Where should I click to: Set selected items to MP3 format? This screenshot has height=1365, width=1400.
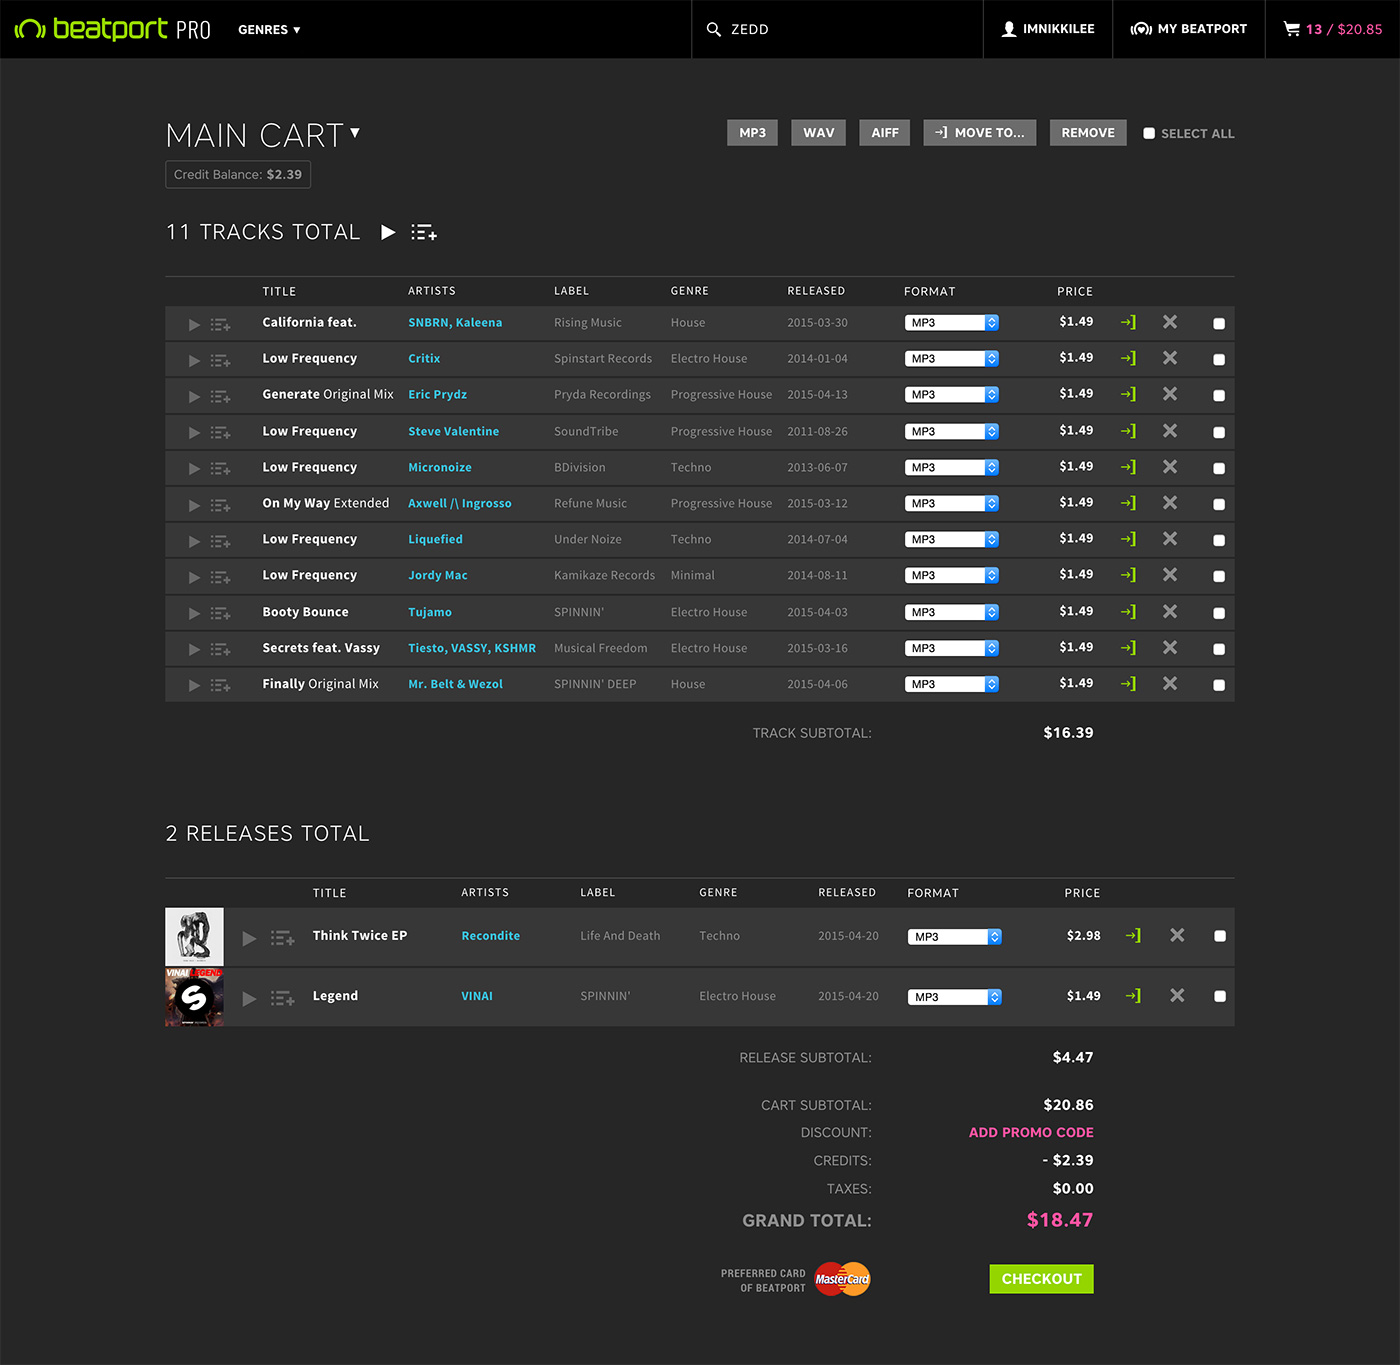click(x=752, y=133)
